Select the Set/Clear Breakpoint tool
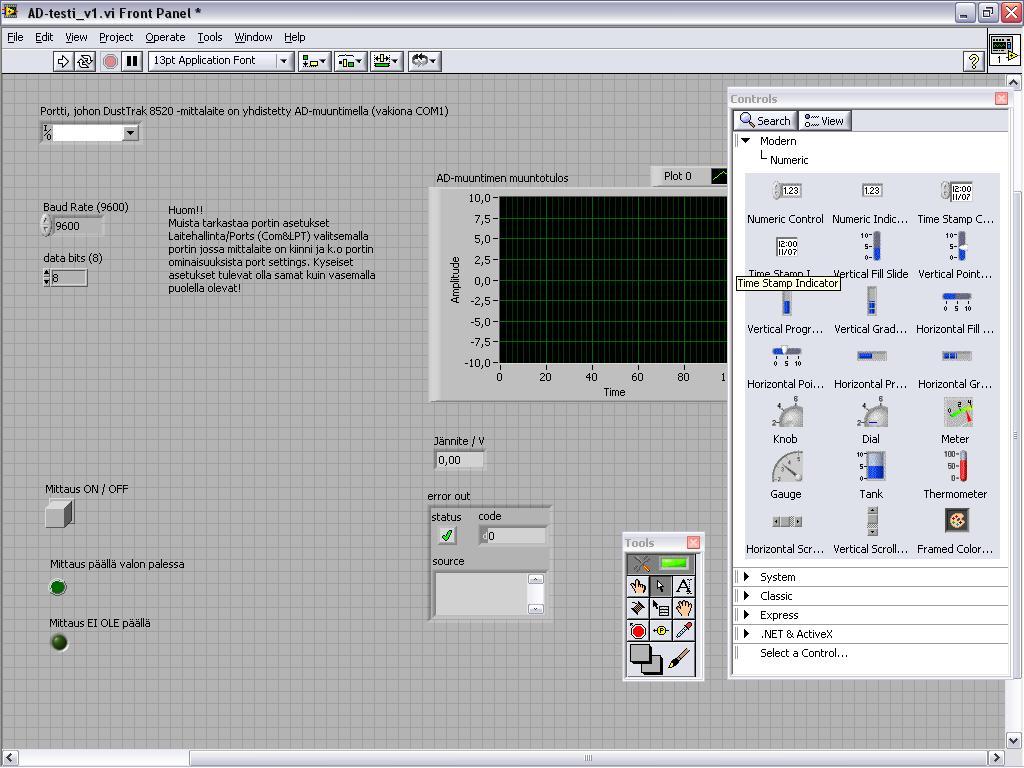This screenshot has width=1024, height=768. point(637,631)
